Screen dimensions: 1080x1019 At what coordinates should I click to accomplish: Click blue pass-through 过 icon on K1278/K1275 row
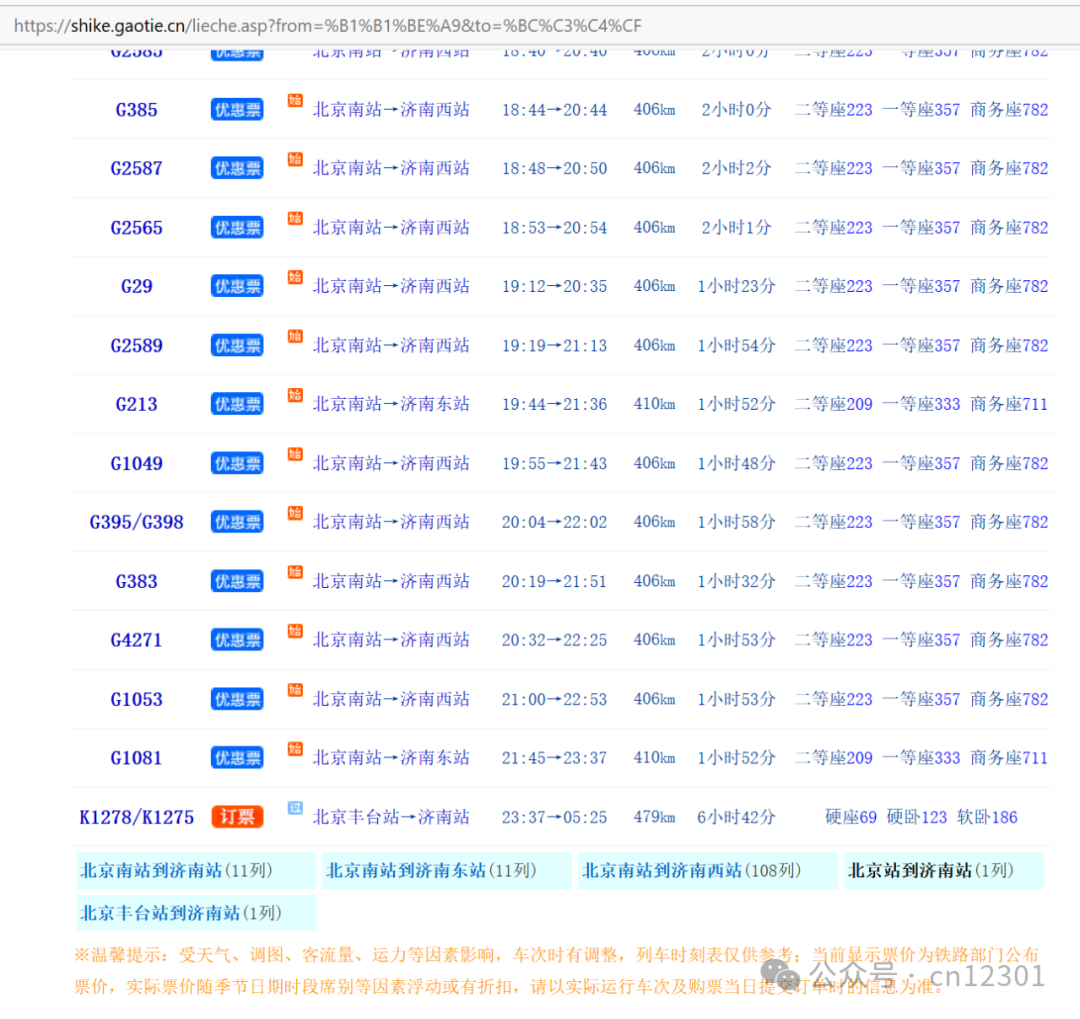[x=295, y=807]
